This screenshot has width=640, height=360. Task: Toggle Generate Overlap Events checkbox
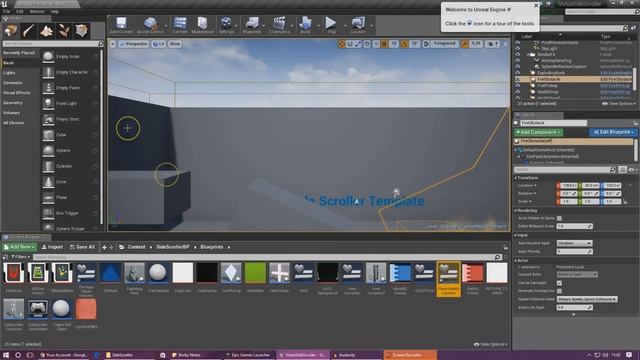[559, 291]
